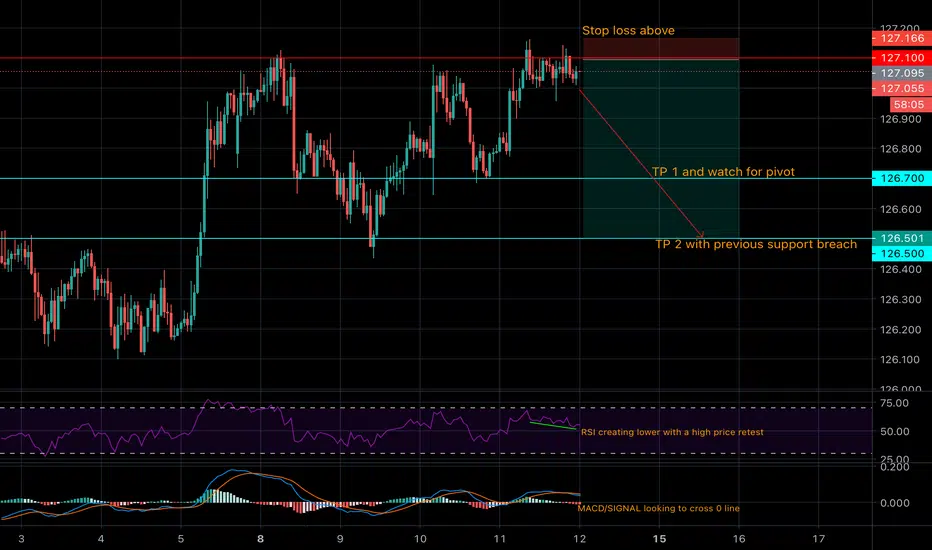Click the red 127.100 price label
Viewport: 932px width, 550px height.
(x=902, y=58)
